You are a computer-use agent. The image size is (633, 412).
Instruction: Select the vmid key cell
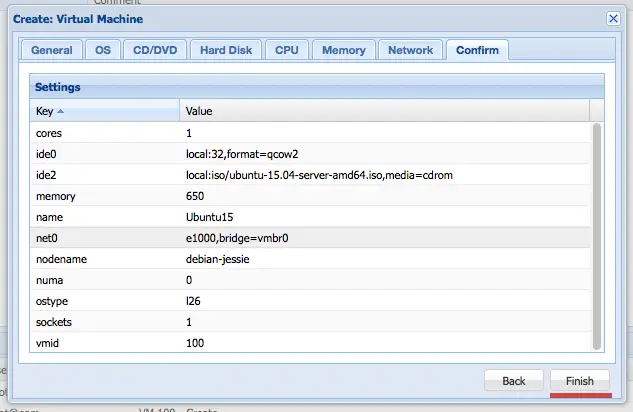click(105, 343)
